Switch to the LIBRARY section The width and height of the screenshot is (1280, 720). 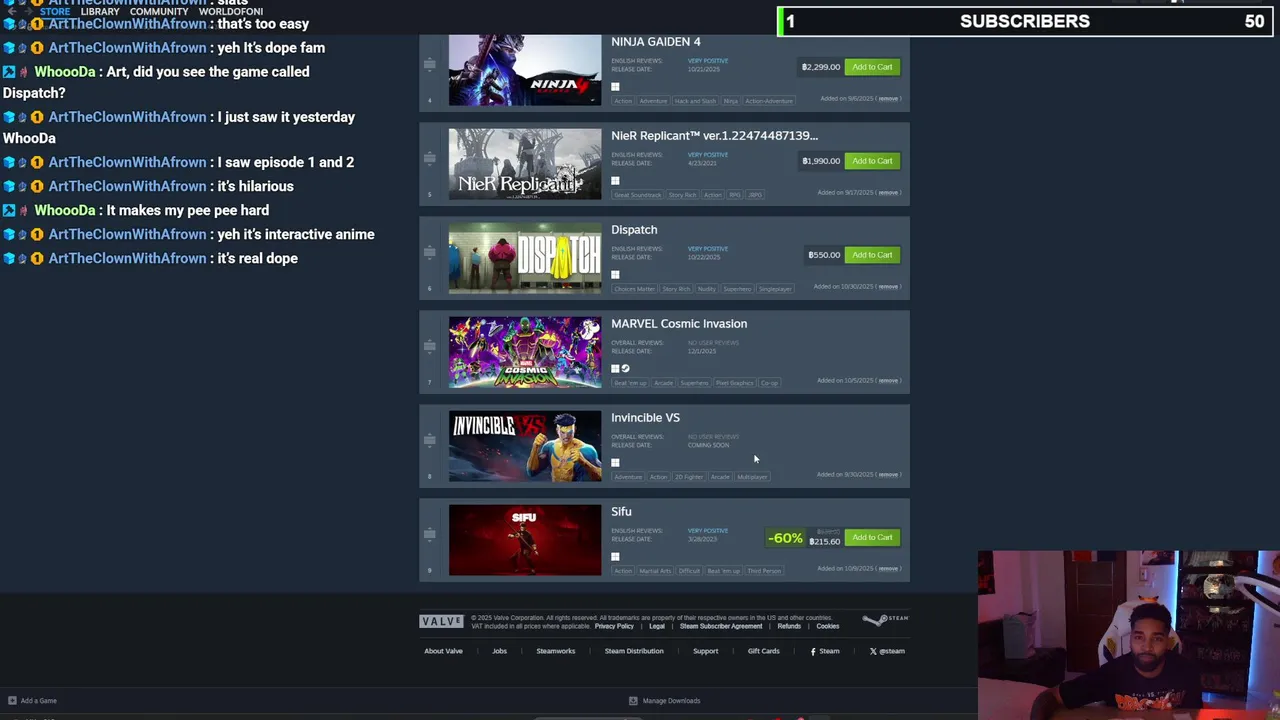point(100,11)
